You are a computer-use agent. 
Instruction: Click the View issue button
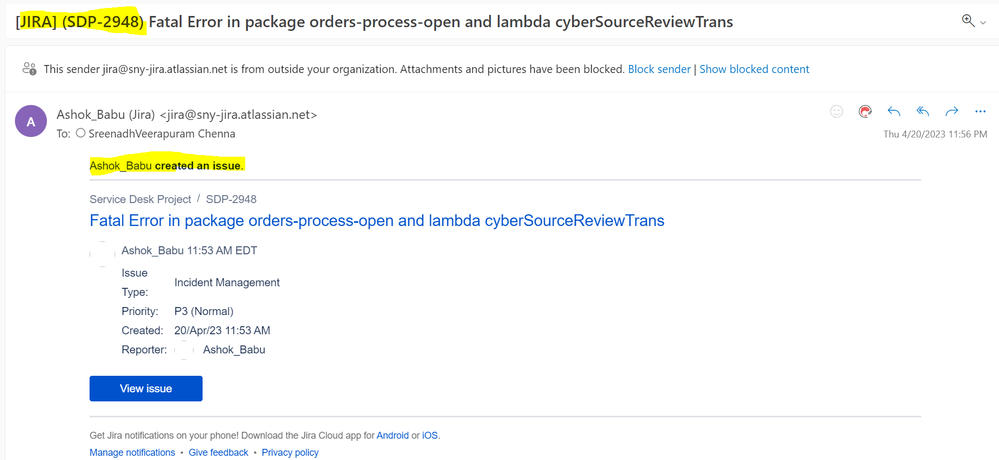[146, 389]
